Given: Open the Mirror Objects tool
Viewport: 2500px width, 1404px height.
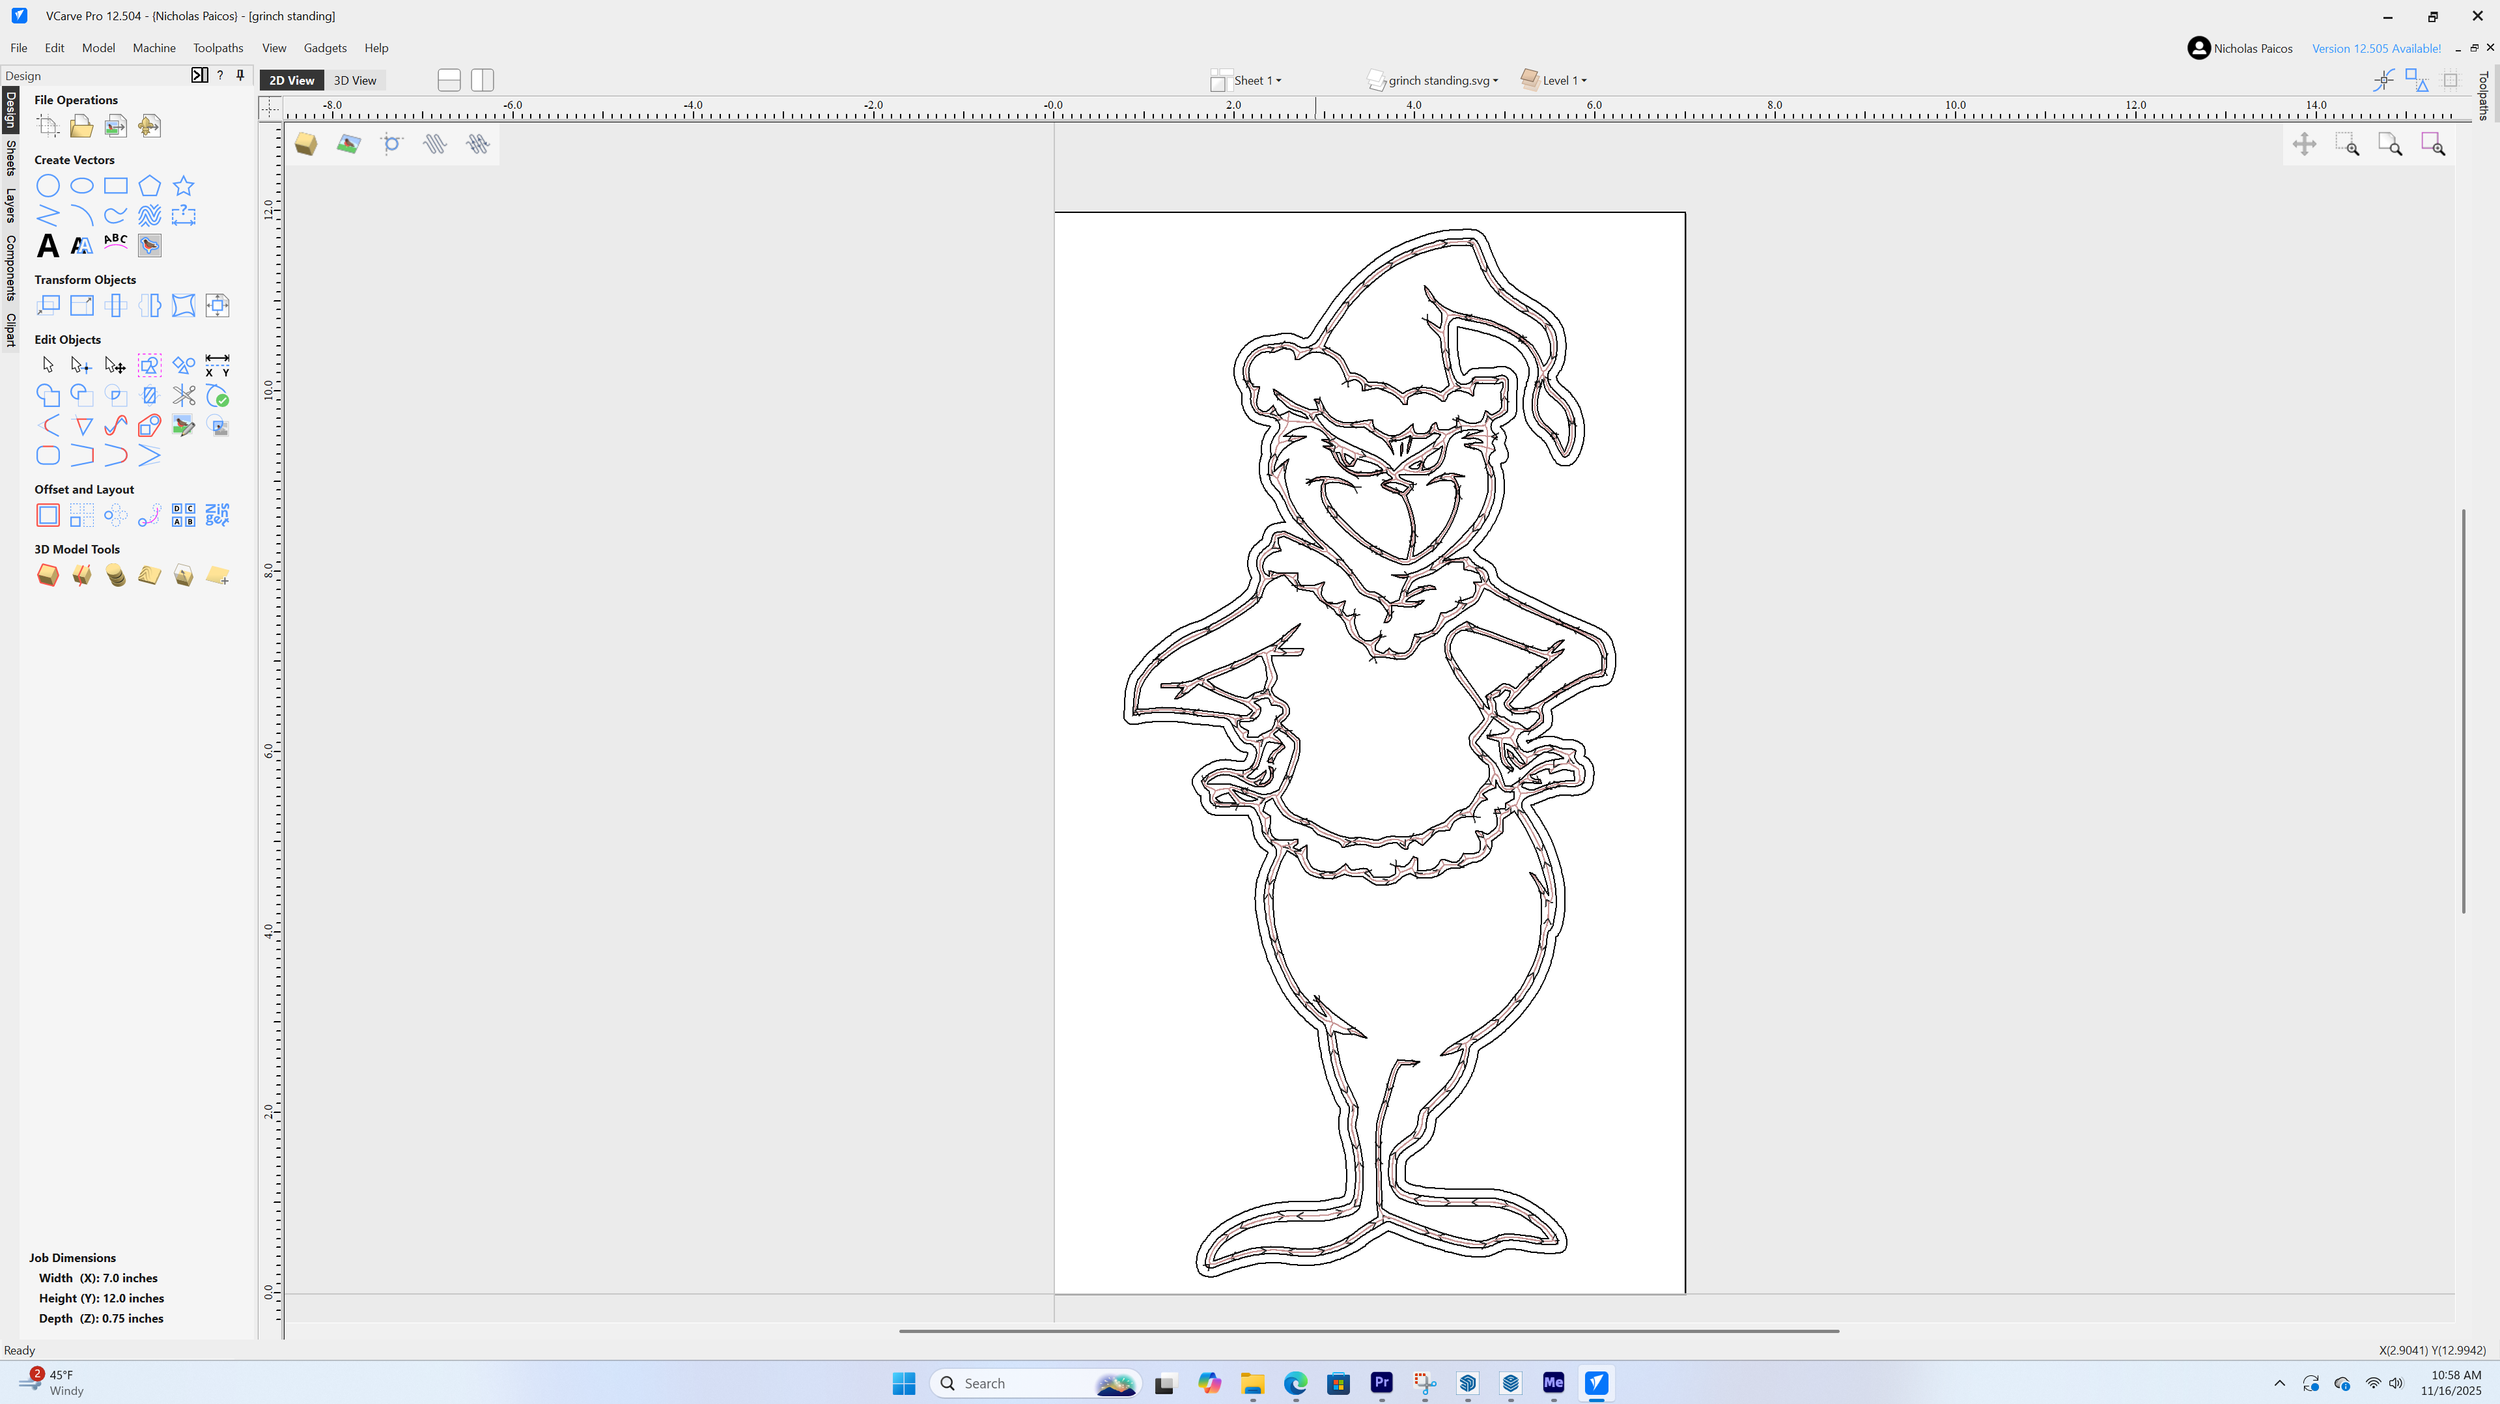Looking at the screenshot, I should 150,305.
